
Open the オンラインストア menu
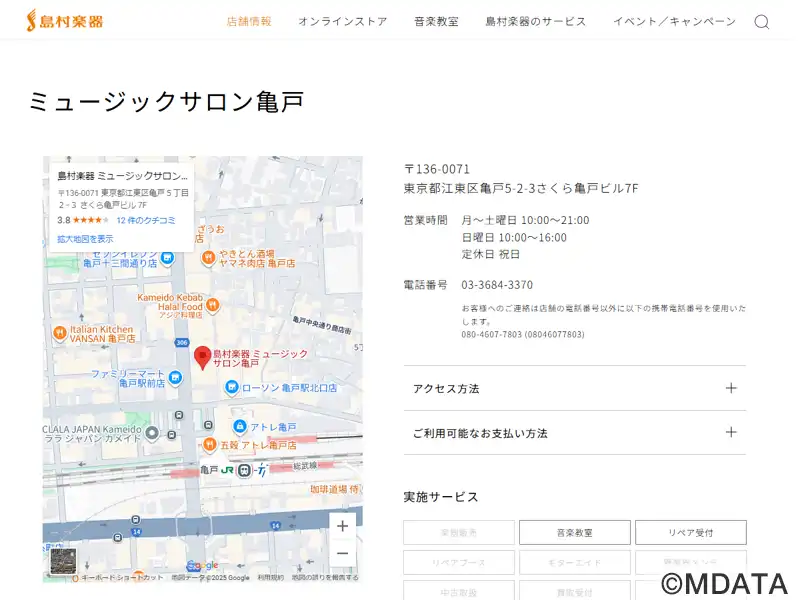tap(343, 21)
